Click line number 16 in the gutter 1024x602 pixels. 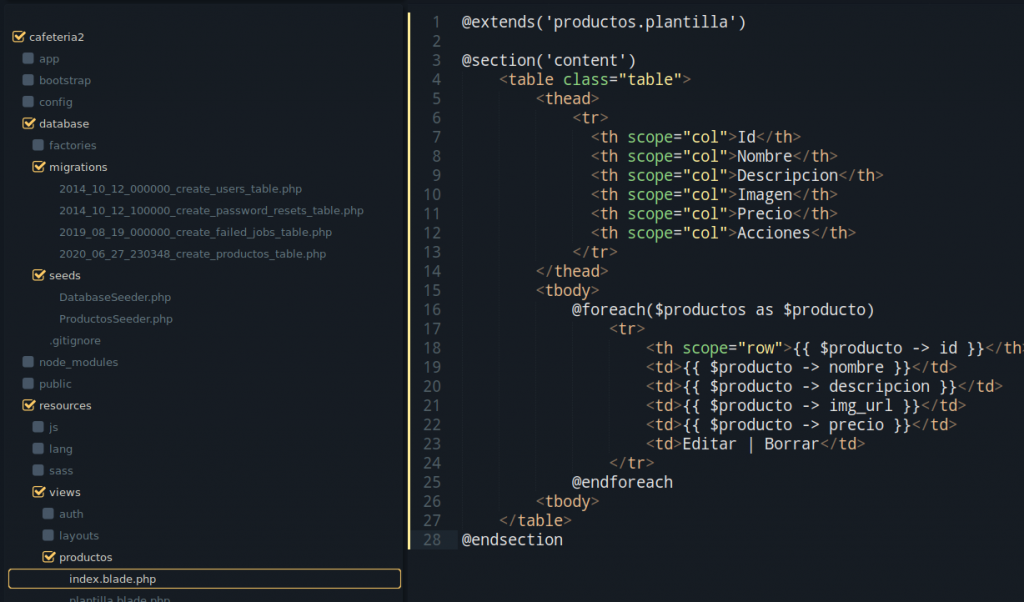432,310
